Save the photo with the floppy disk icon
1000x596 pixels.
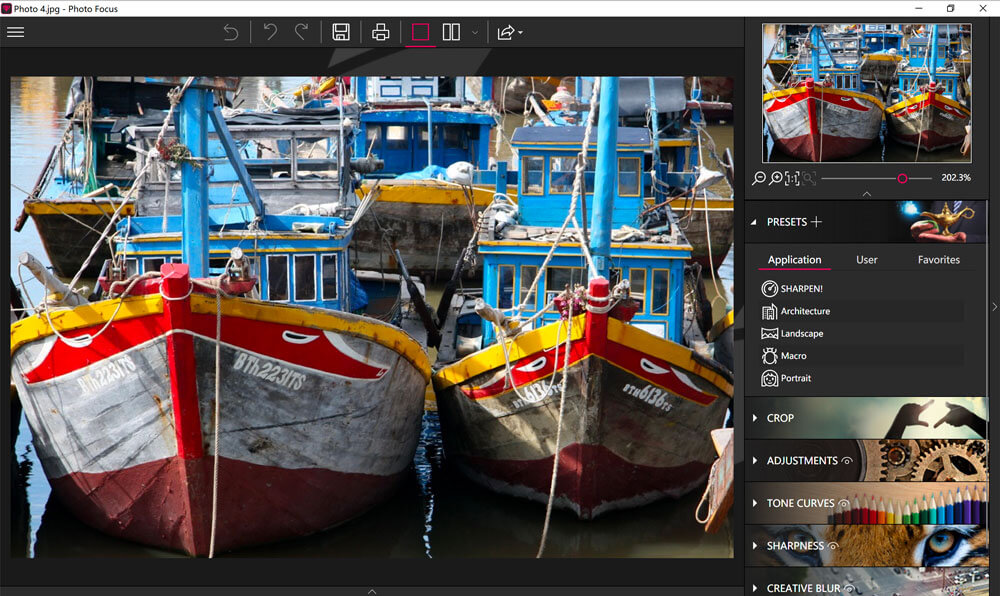tap(341, 32)
